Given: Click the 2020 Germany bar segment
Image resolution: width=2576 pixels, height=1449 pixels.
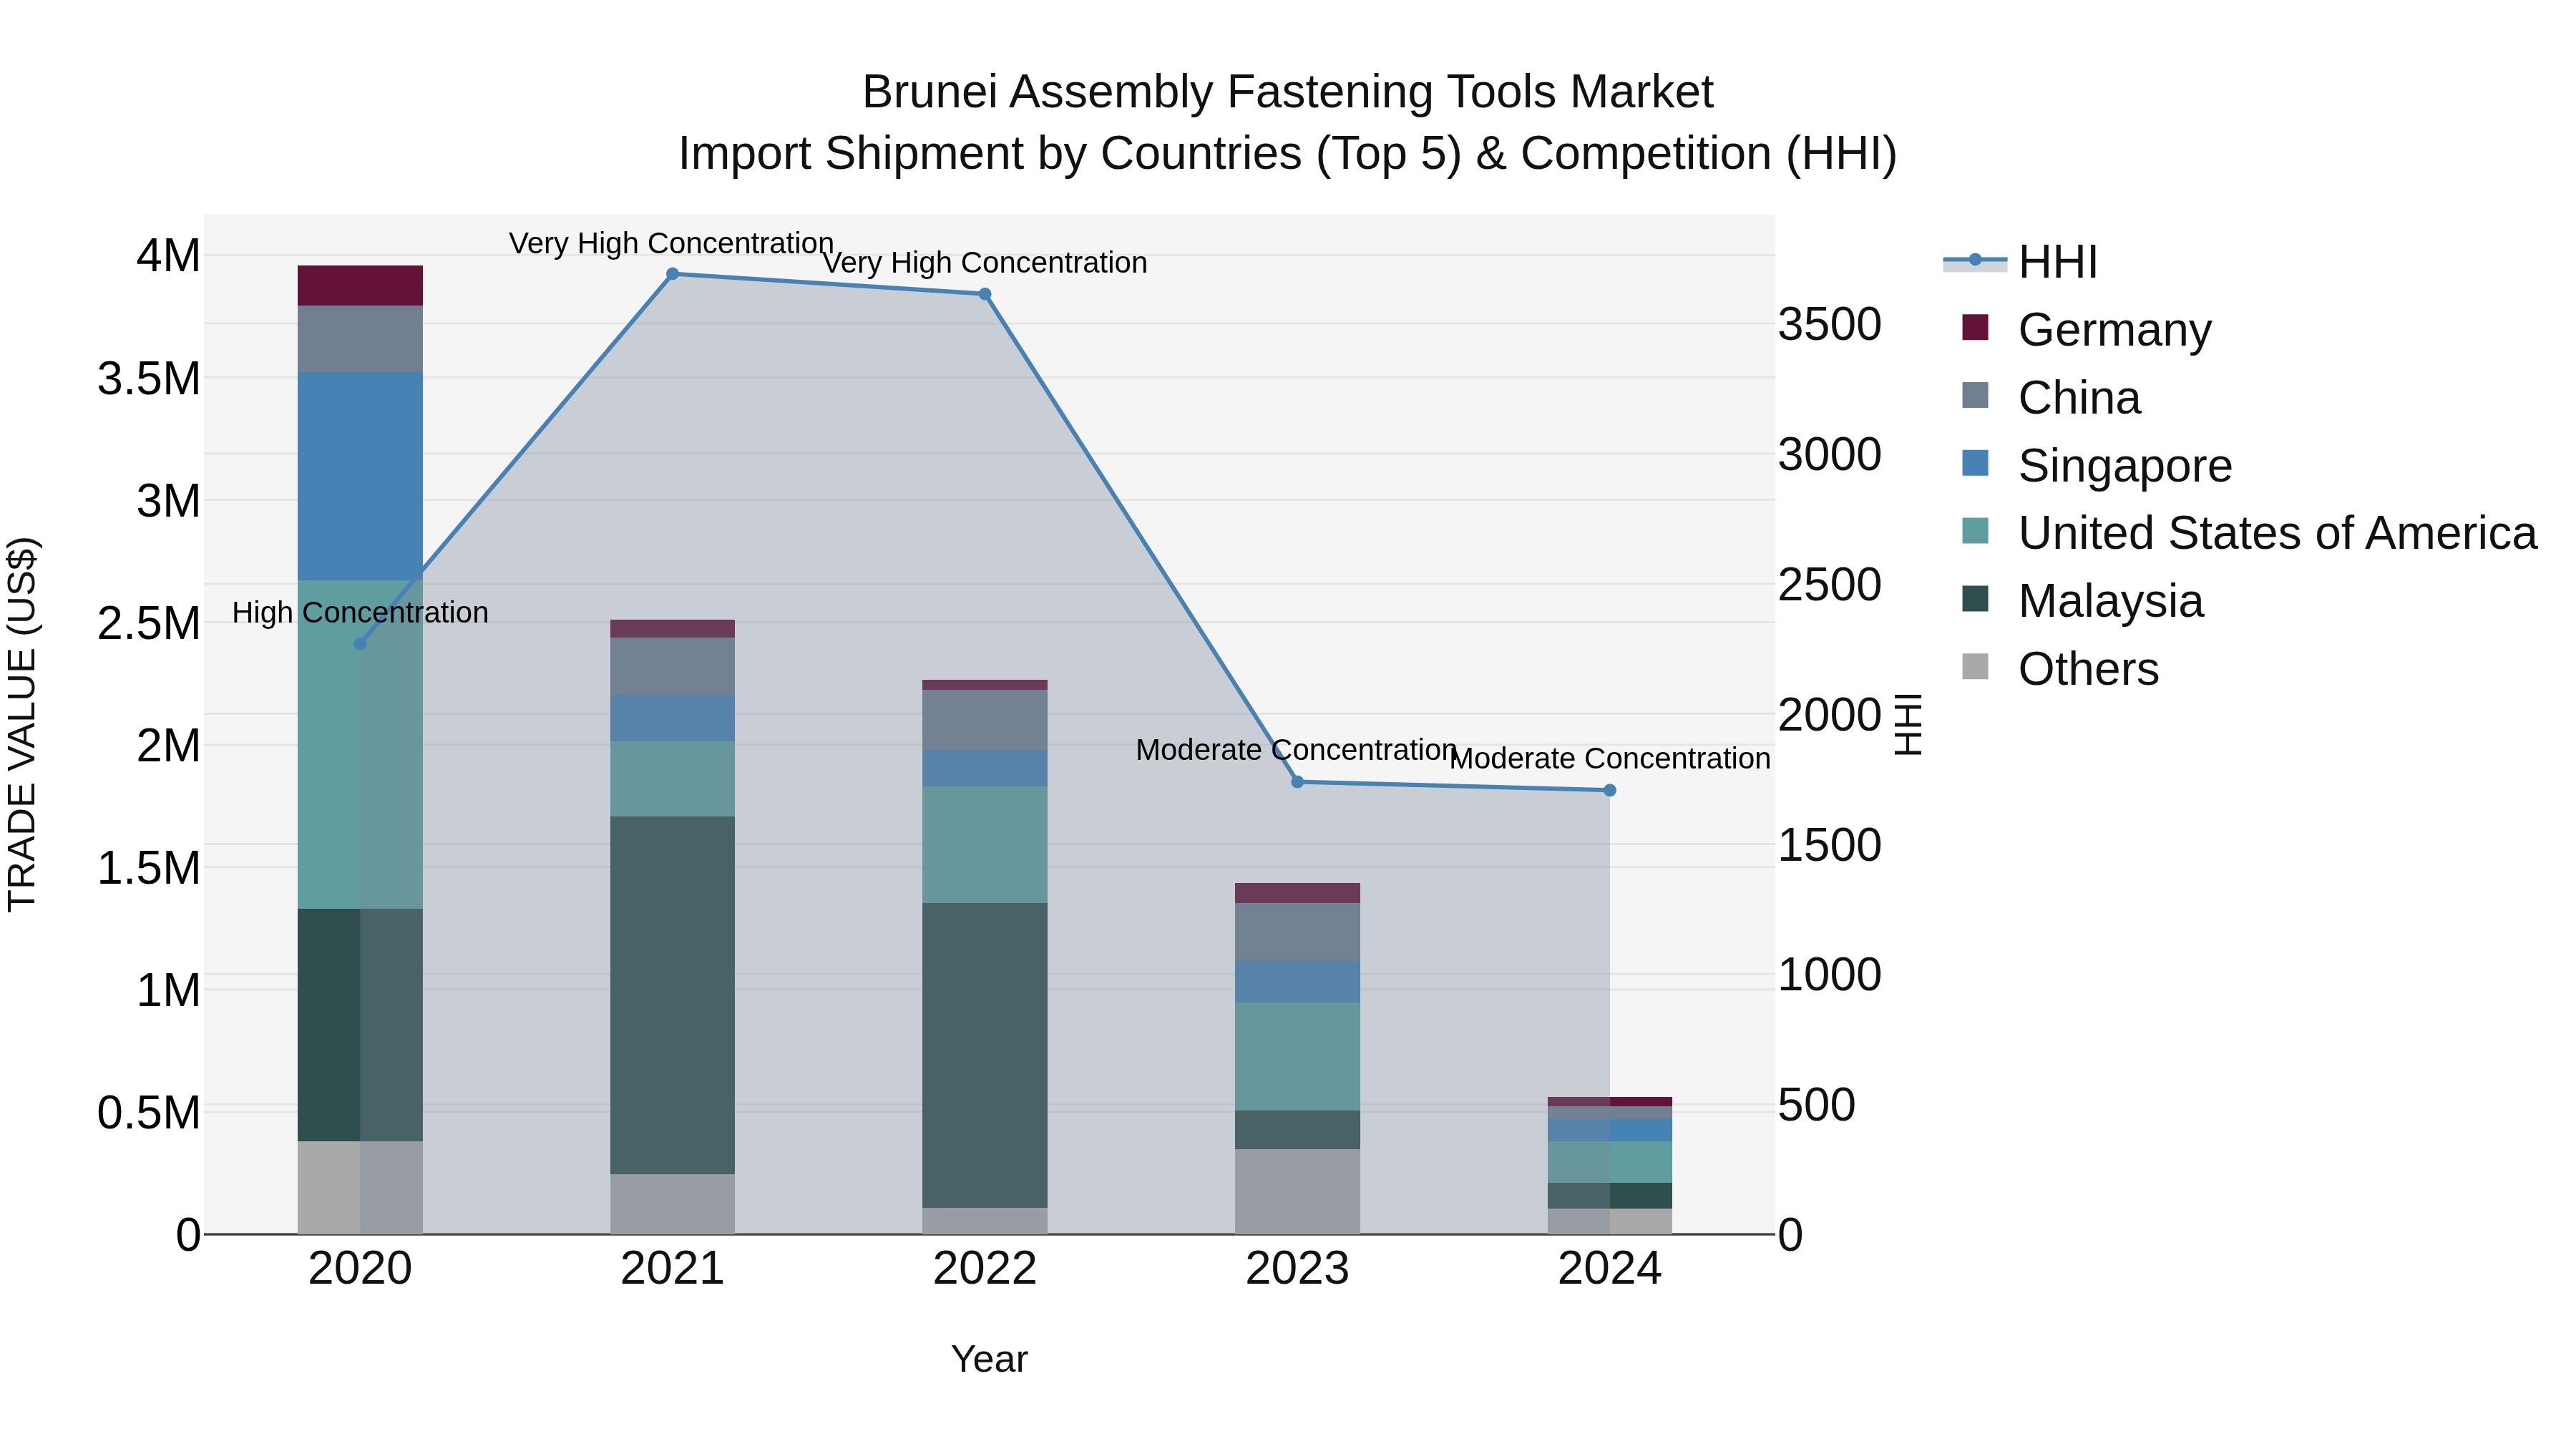Looking at the screenshot, I should pos(360,286).
